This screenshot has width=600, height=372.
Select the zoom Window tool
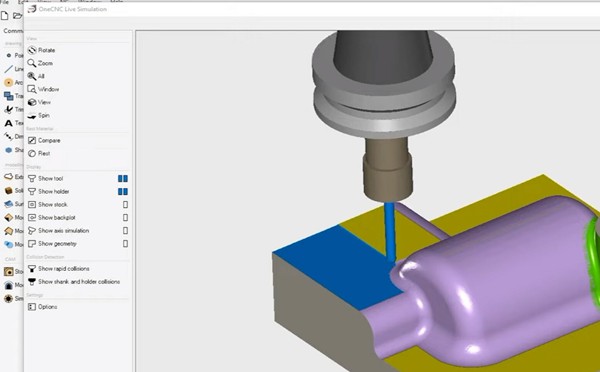click(x=43, y=89)
